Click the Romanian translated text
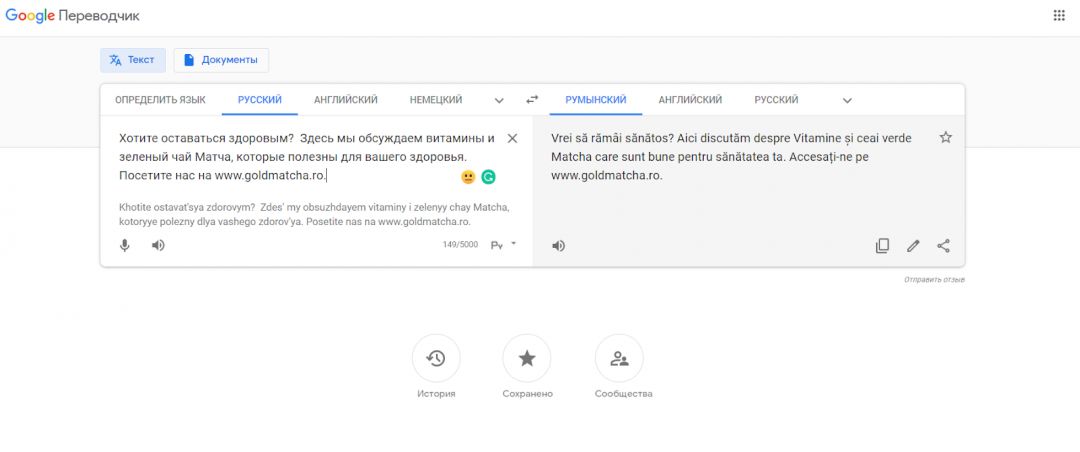This screenshot has width=1080, height=452. 731,156
